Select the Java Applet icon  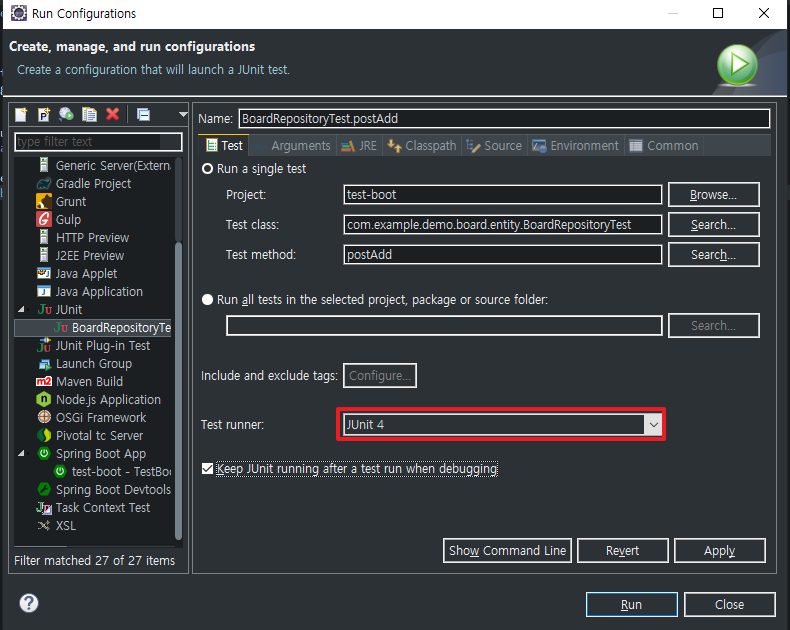click(44, 274)
